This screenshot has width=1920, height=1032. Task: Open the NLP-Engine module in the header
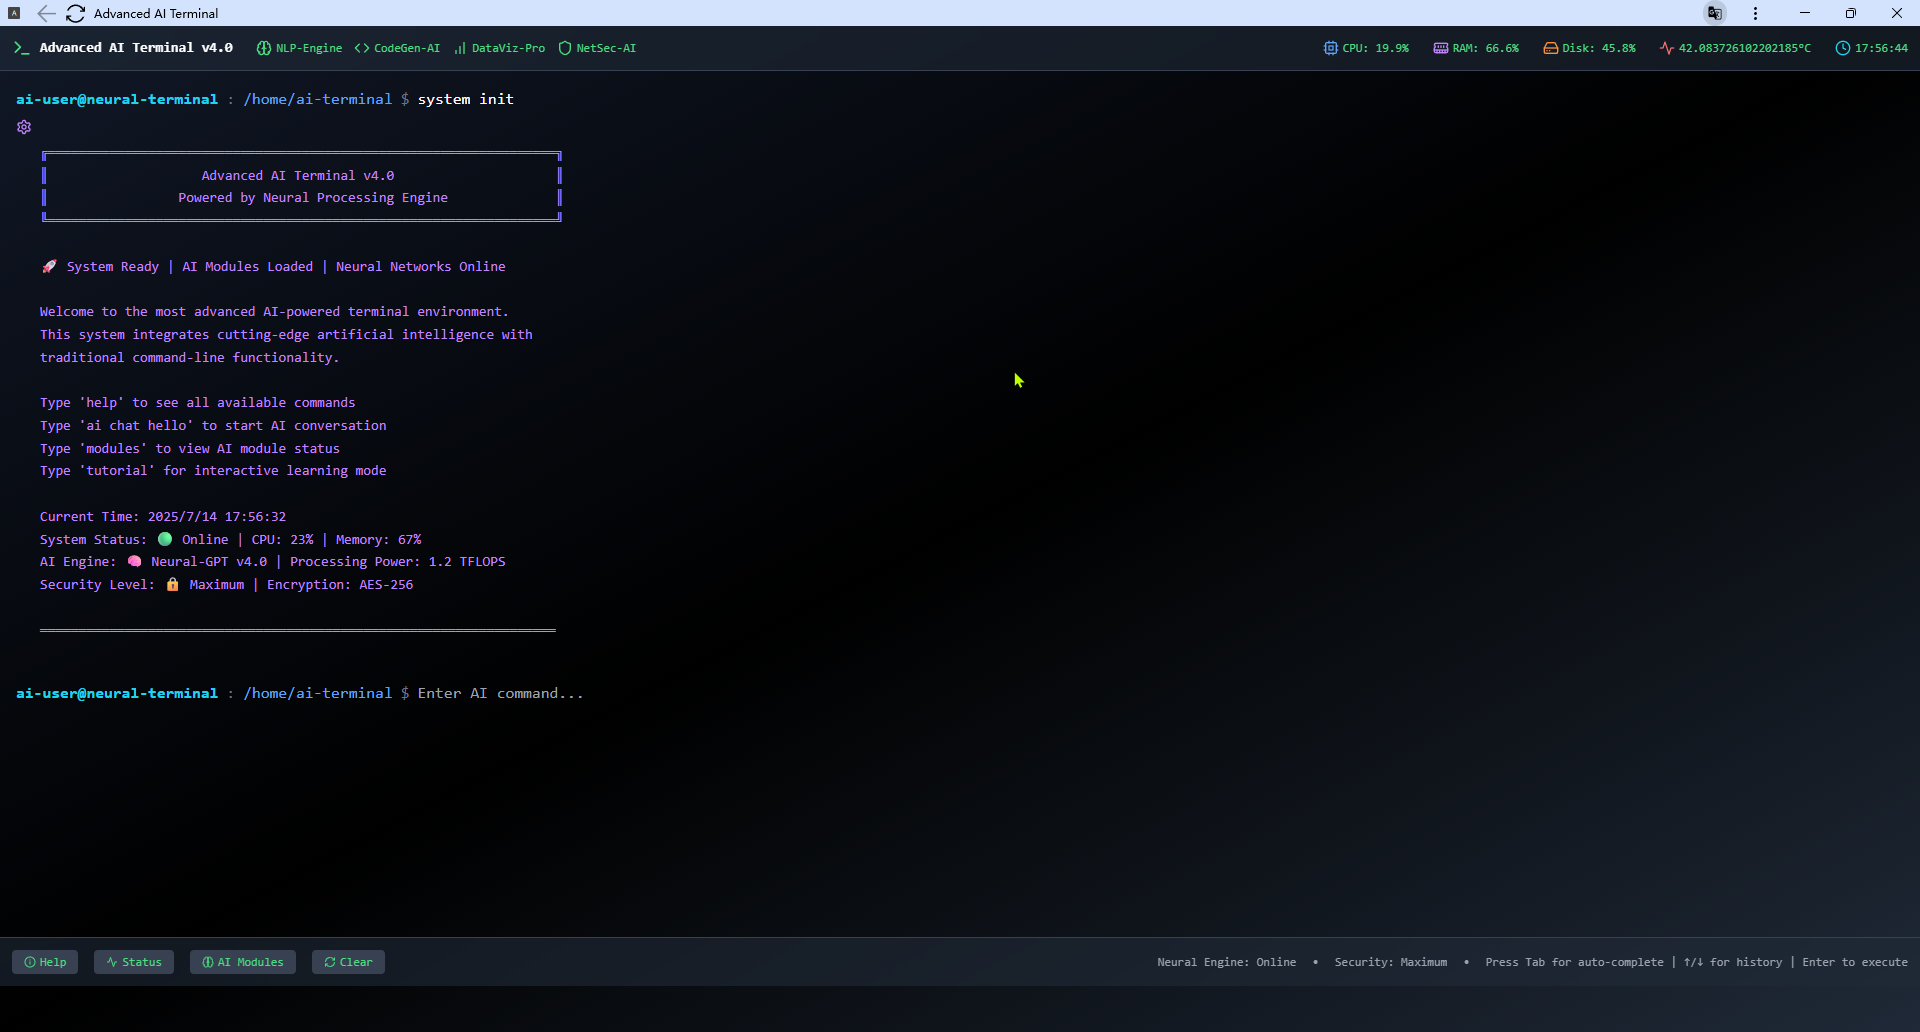pyautogui.click(x=299, y=47)
